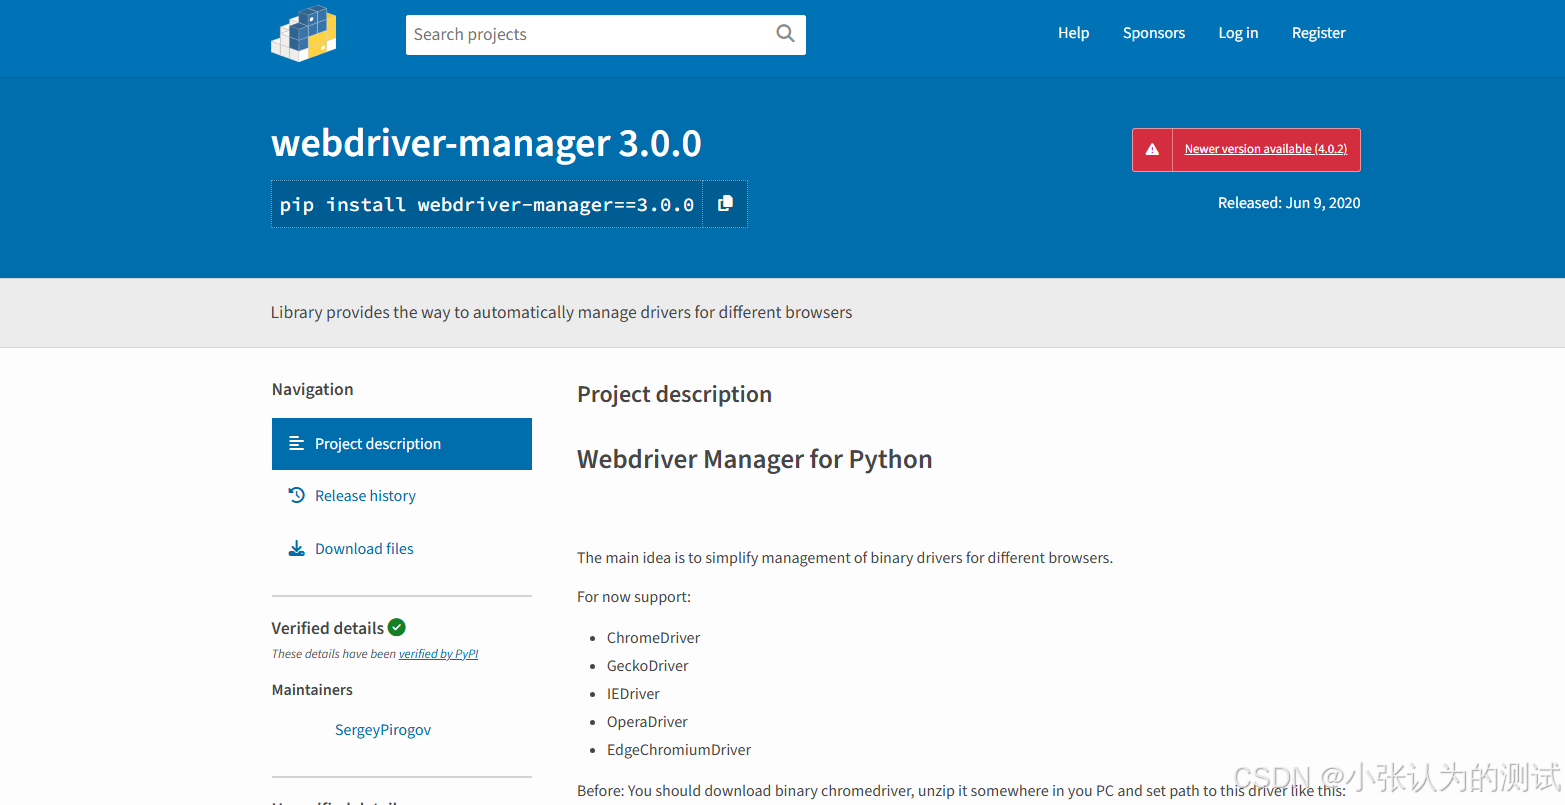Click the Verified details heading
This screenshot has width=1565, height=805.
coord(328,628)
